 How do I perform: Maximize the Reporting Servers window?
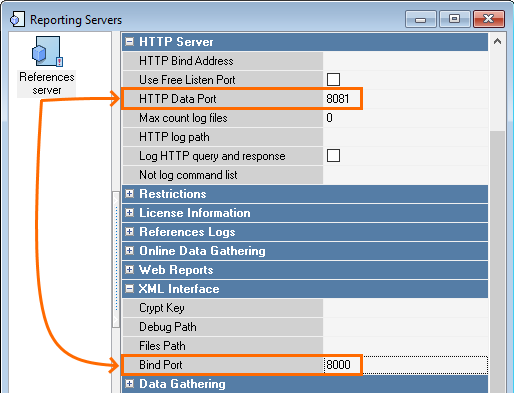point(454,19)
